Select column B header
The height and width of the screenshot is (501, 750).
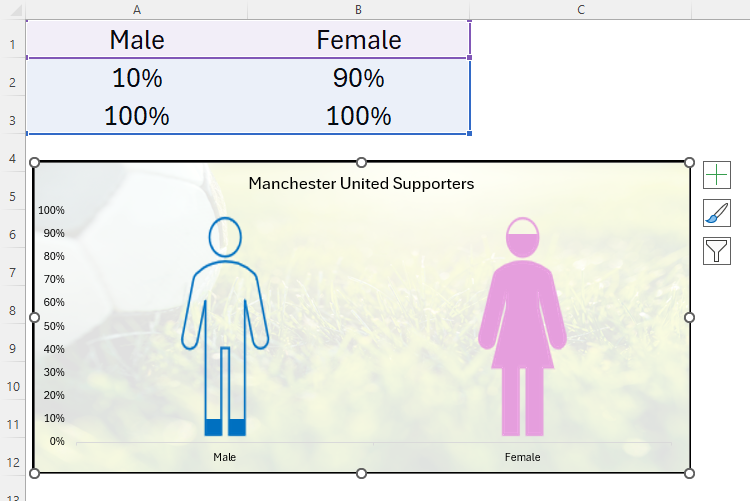click(x=359, y=10)
